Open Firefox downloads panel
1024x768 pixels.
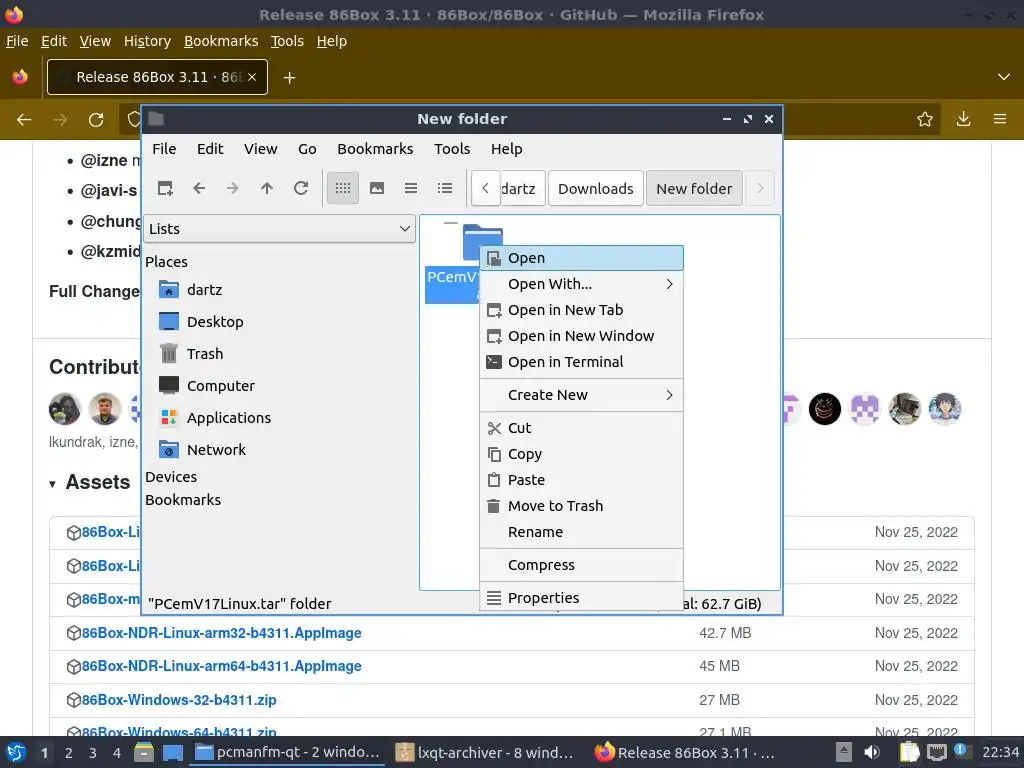click(963, 119)
